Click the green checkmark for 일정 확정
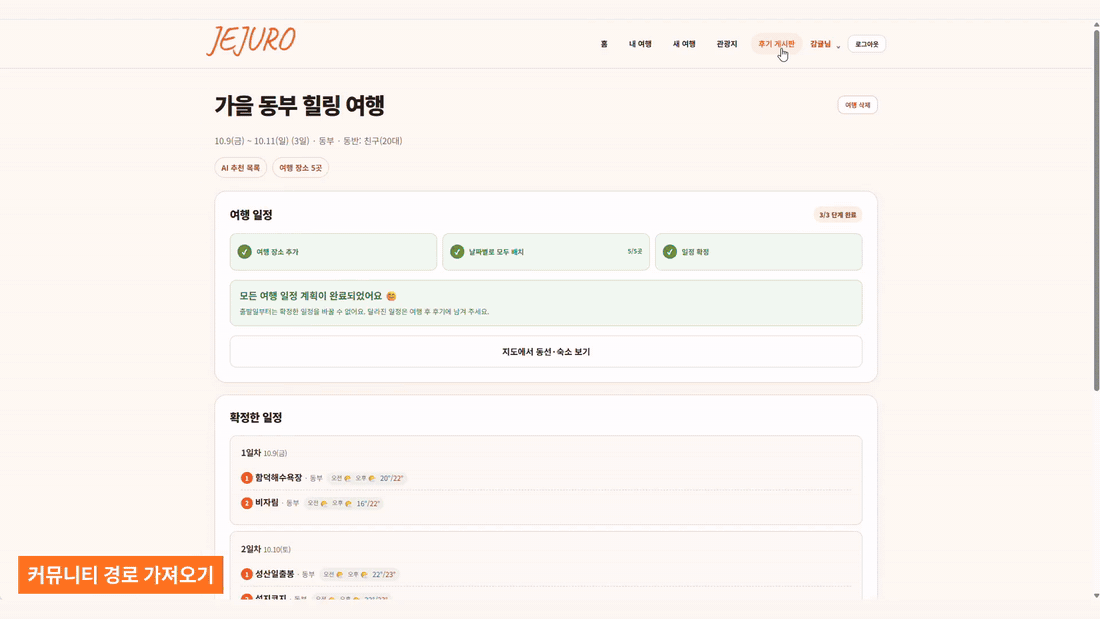This screenshot has width=1100, height=619. click(x=670, y=252)
